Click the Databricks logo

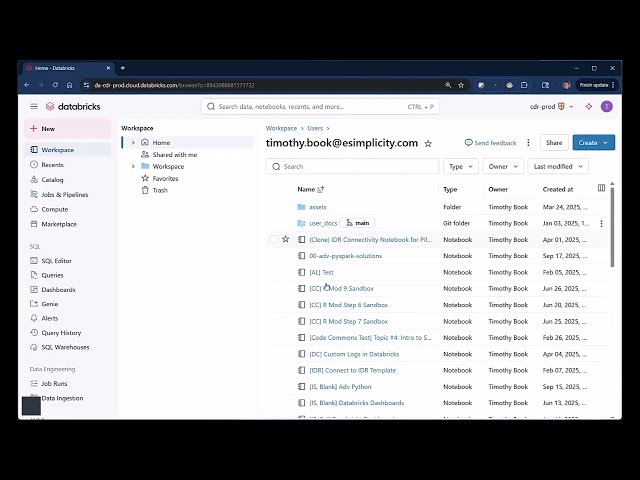pyautogui.click(x=73, y=107)
